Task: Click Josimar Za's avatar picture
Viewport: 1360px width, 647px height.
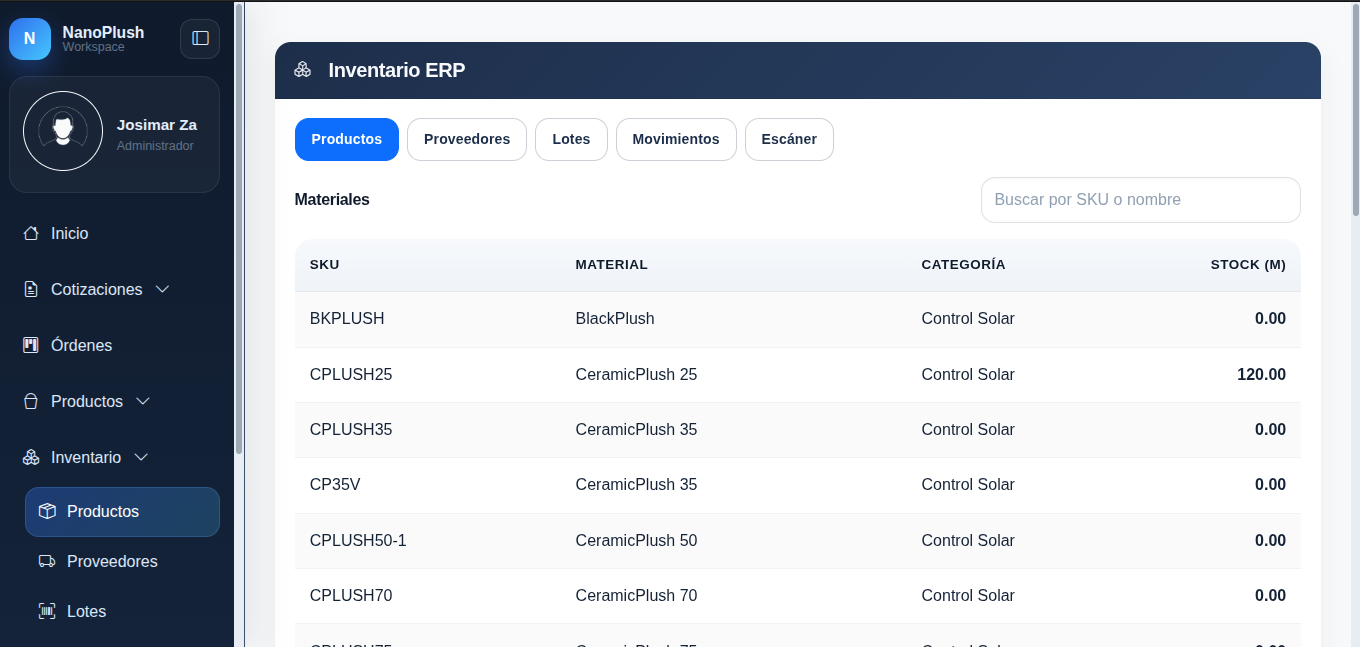Action: pos(63,131)
